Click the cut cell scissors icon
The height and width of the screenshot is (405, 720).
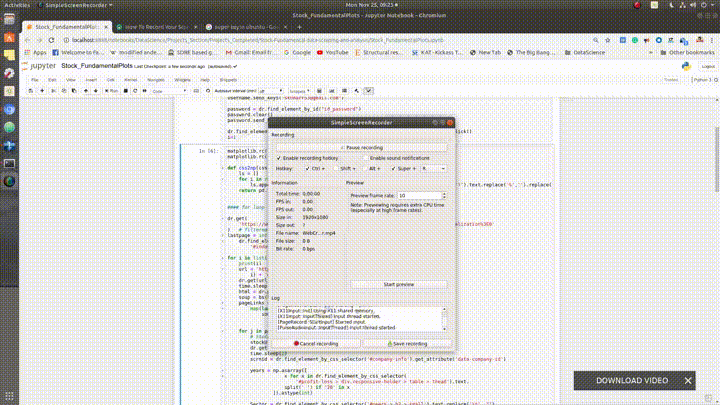[x=54, y=90]
